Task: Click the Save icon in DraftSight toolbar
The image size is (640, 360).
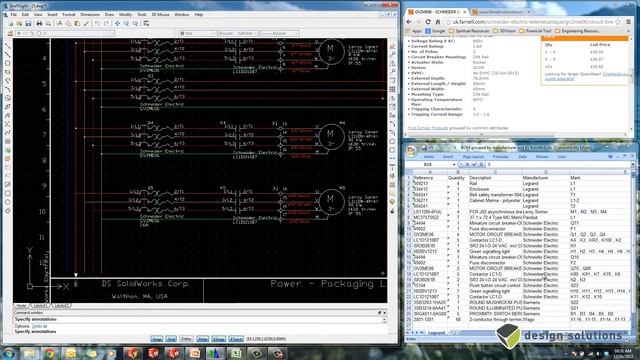Action: click(x=28, y=24)
